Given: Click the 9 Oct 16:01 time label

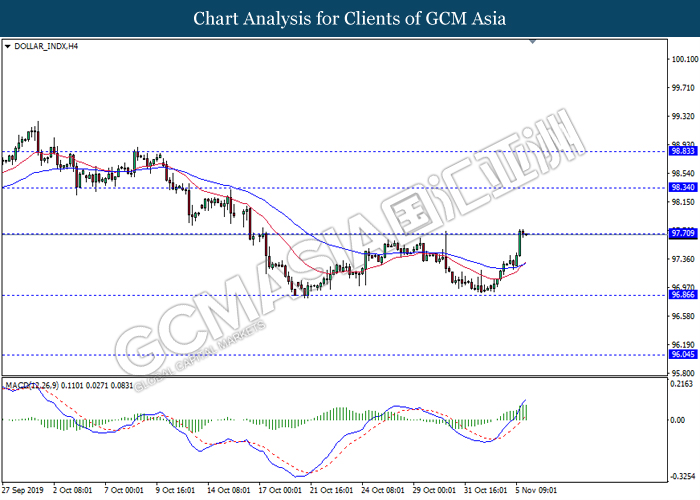Looking at the screenshot, I should point(175,490).
